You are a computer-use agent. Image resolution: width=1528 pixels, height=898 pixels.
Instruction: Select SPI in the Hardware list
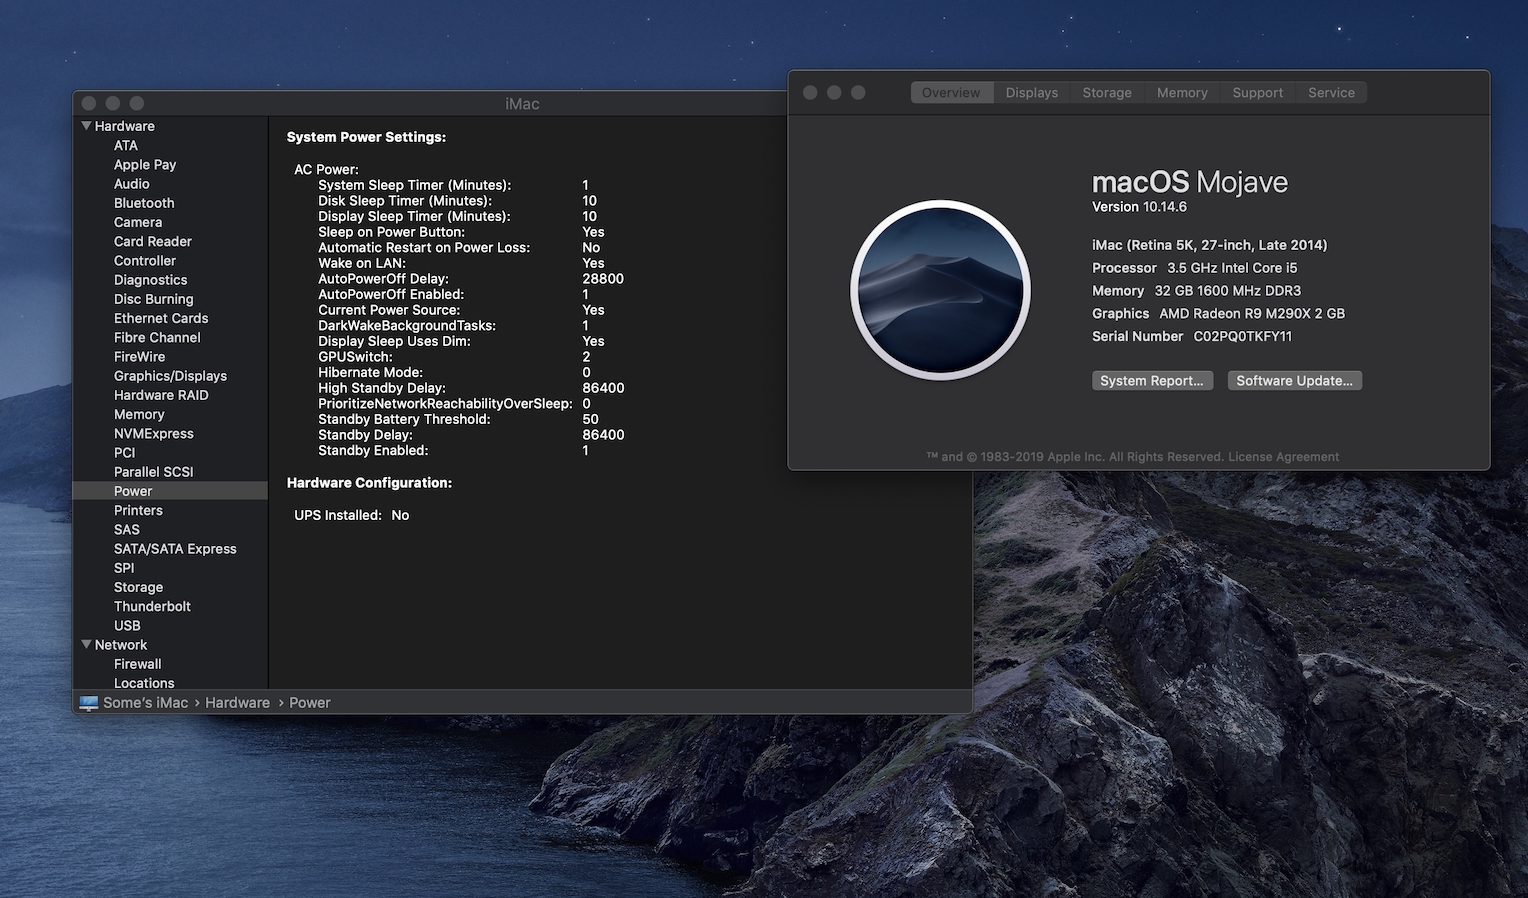[124, 568]
